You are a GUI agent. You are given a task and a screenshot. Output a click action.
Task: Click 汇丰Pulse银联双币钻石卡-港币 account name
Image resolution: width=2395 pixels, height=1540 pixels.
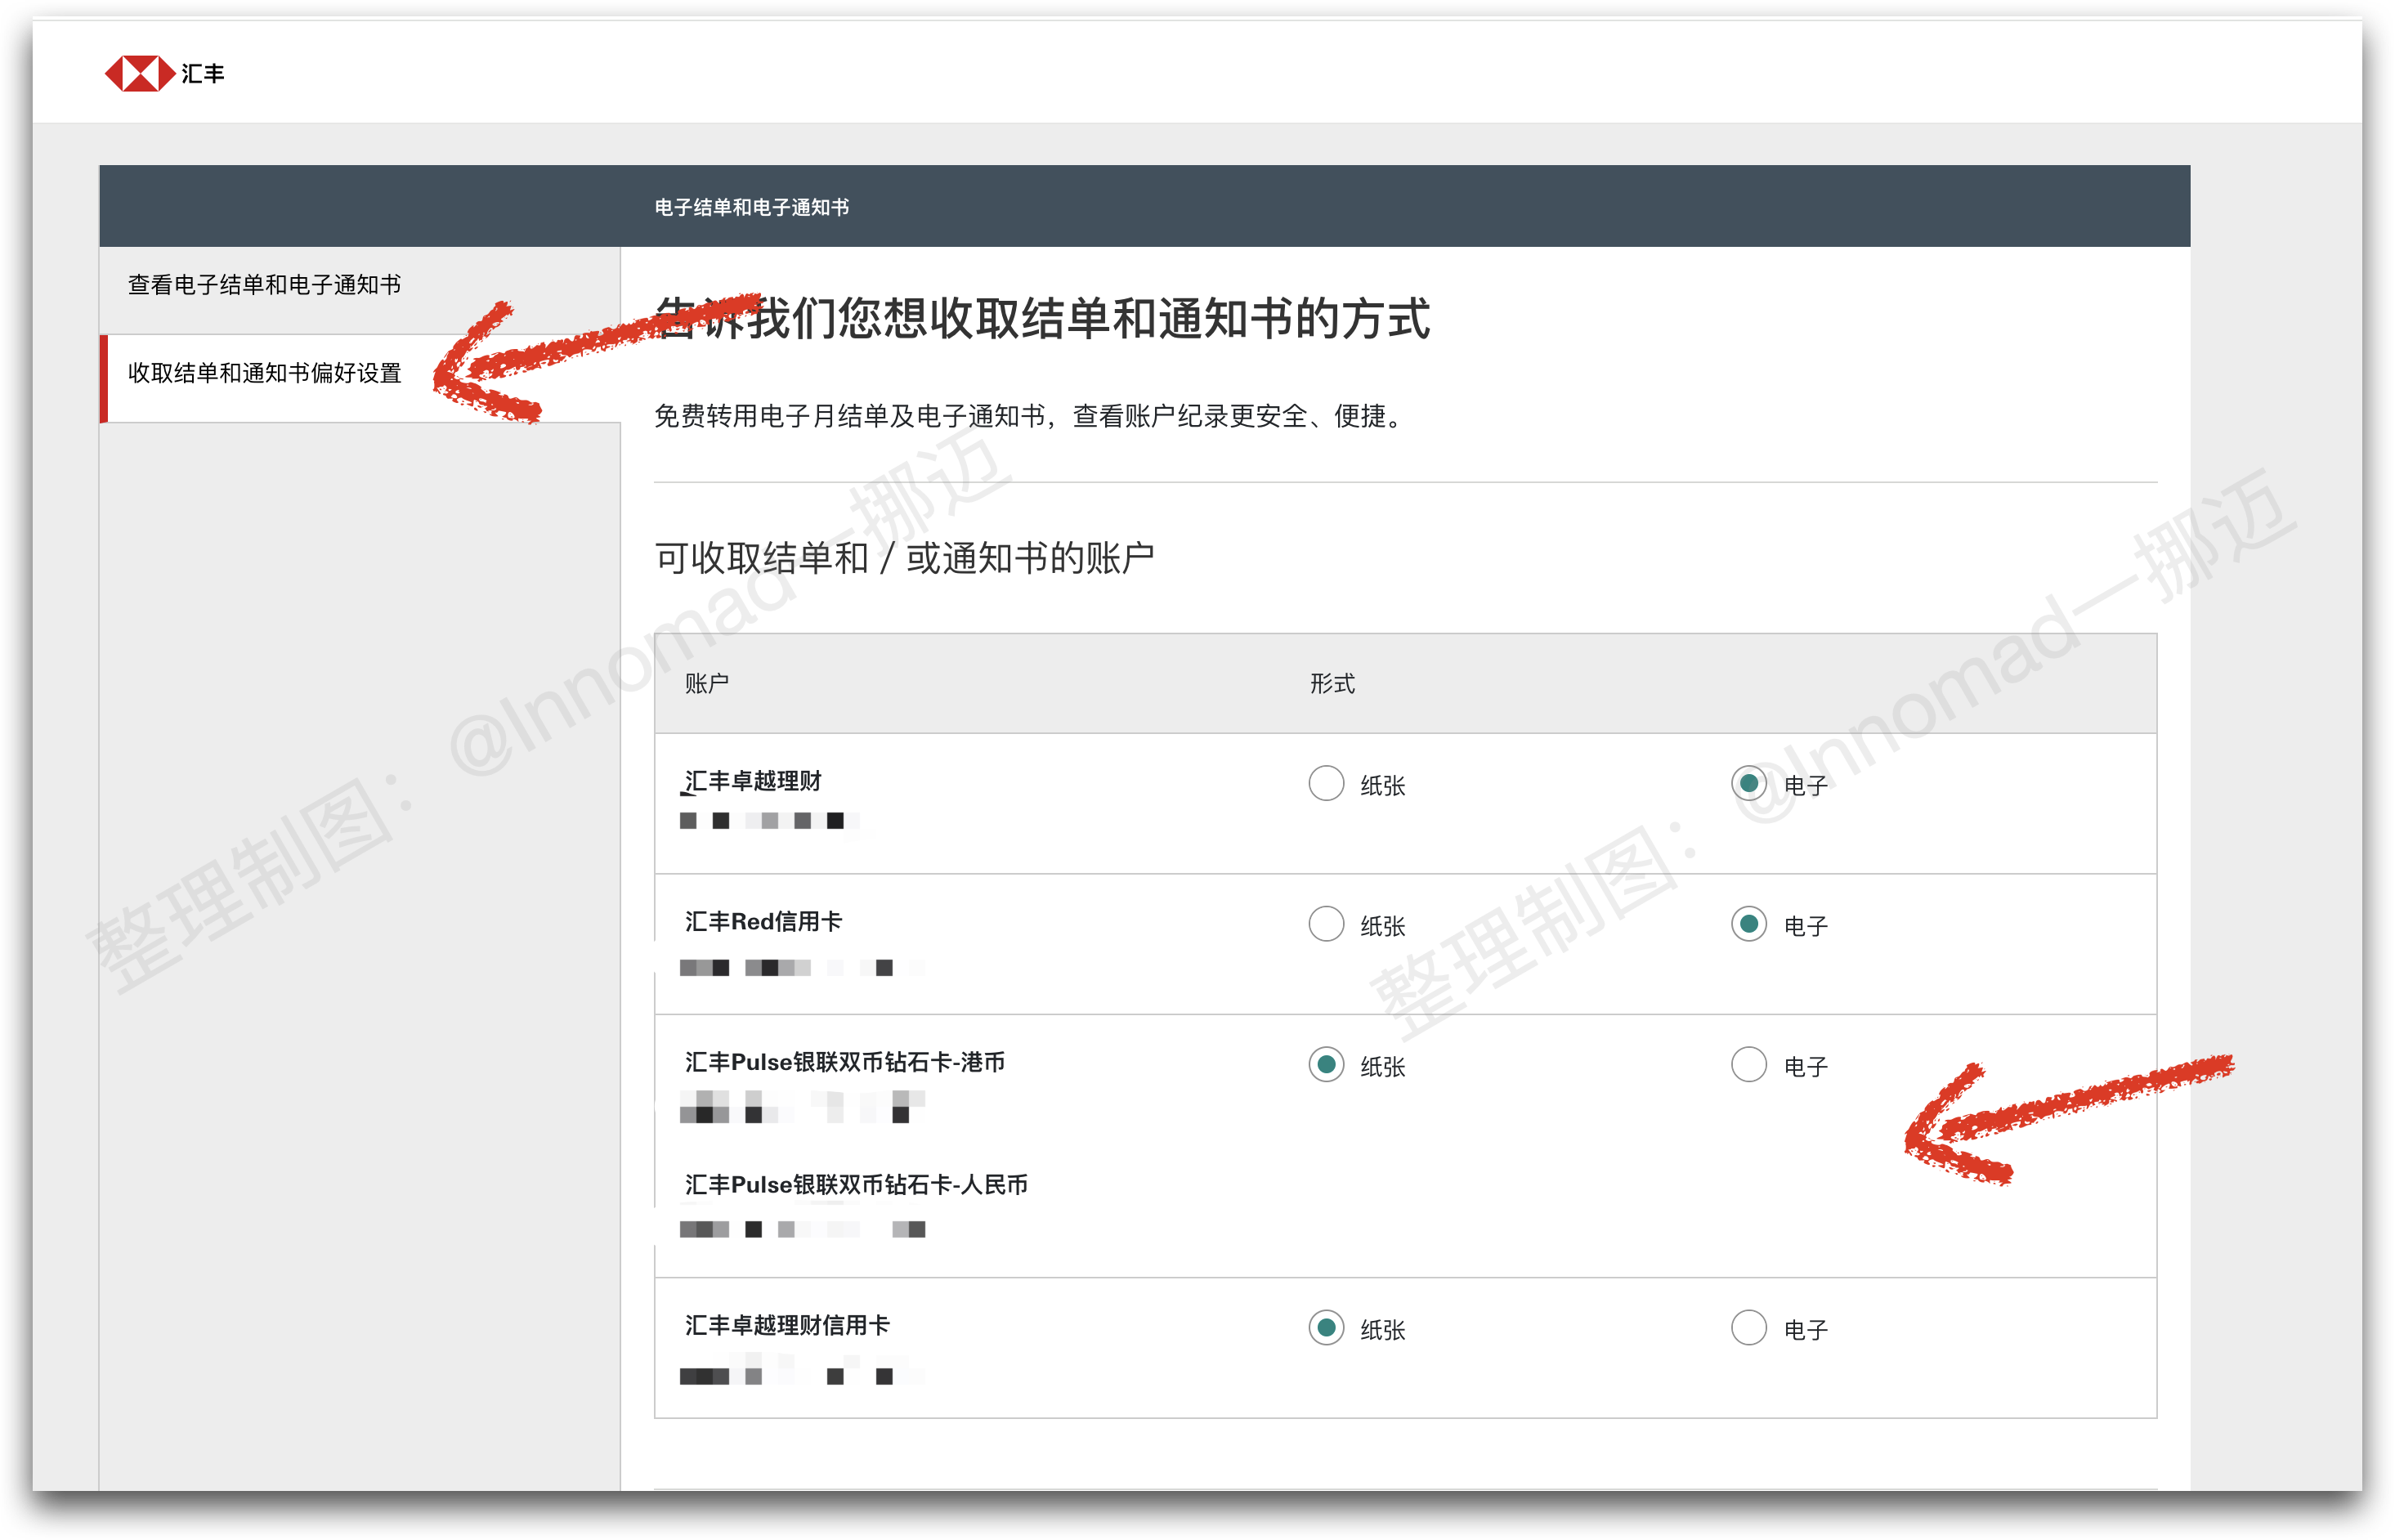[x=845, y=1062]
